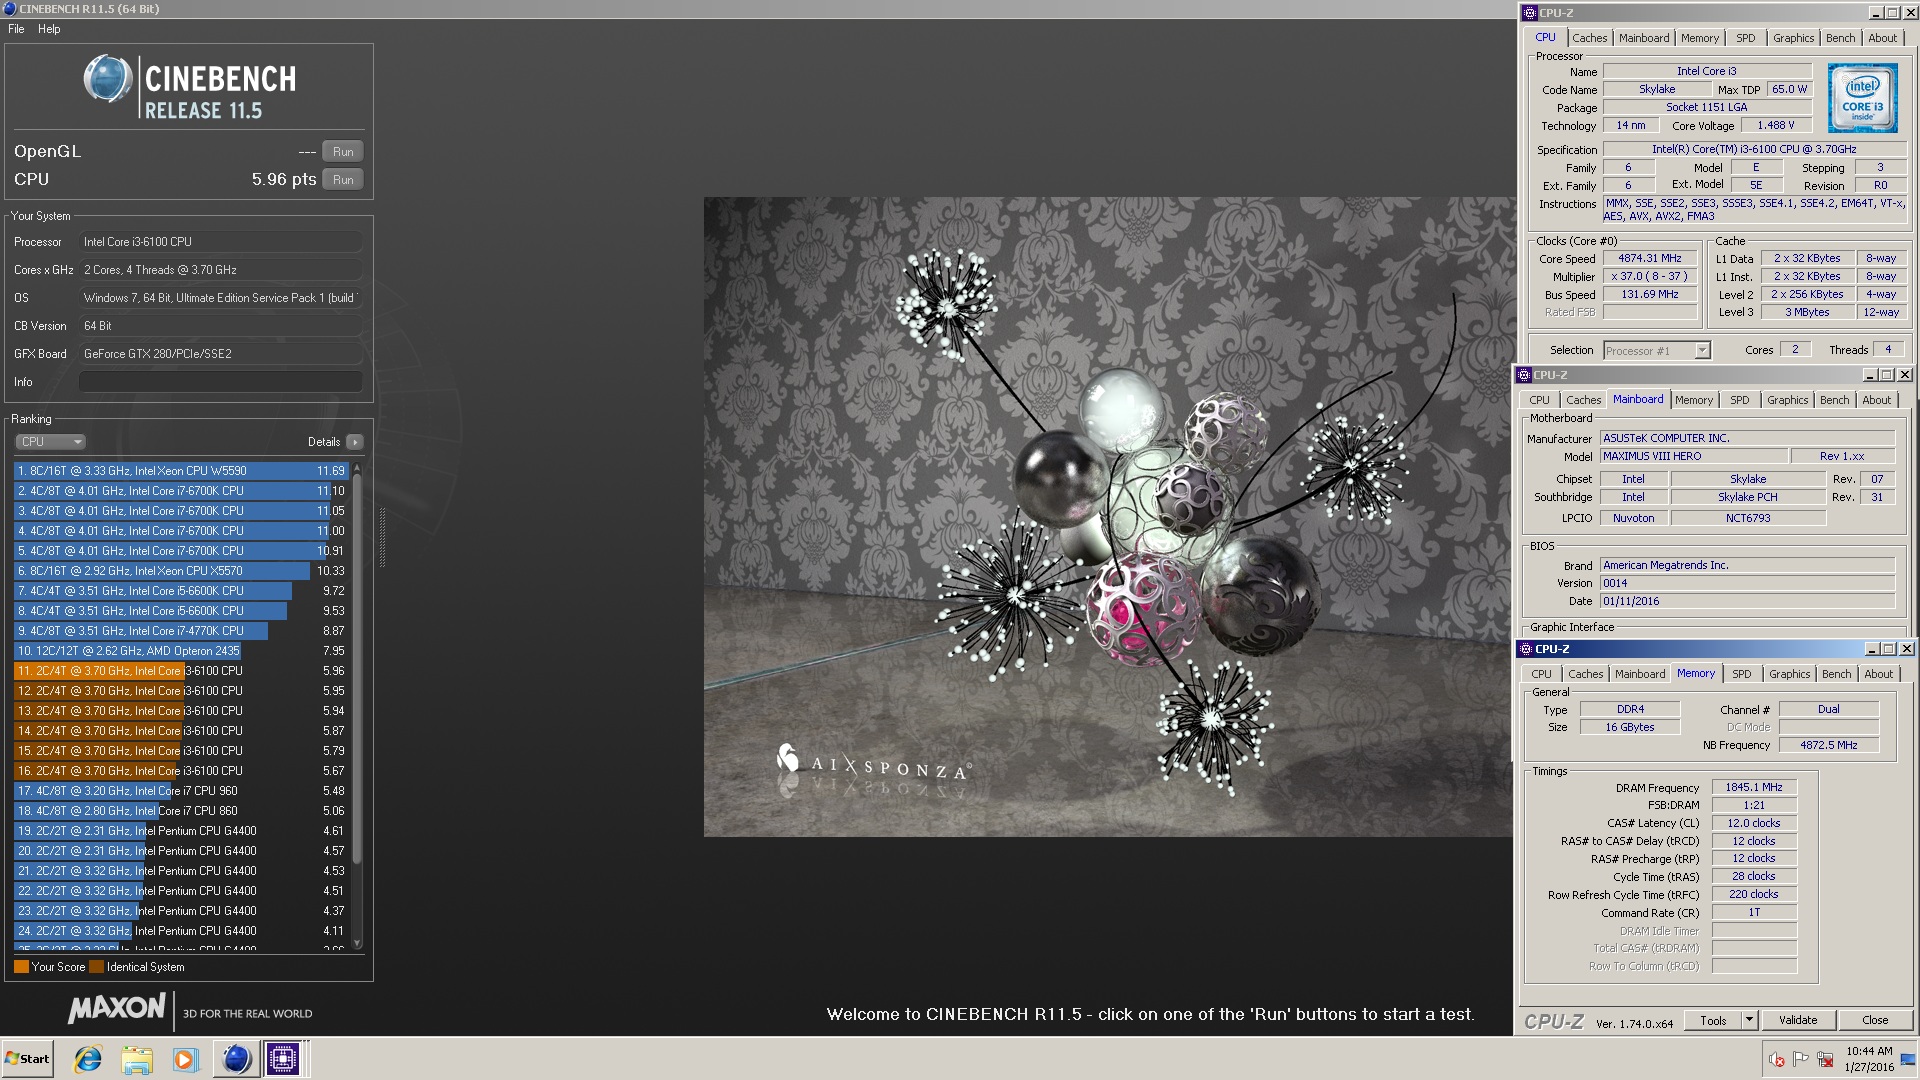Switch to Mainboard tab in top CPU-Z window
The height and width of the screenshot is (1080, 1920).
click(1644, 38)
